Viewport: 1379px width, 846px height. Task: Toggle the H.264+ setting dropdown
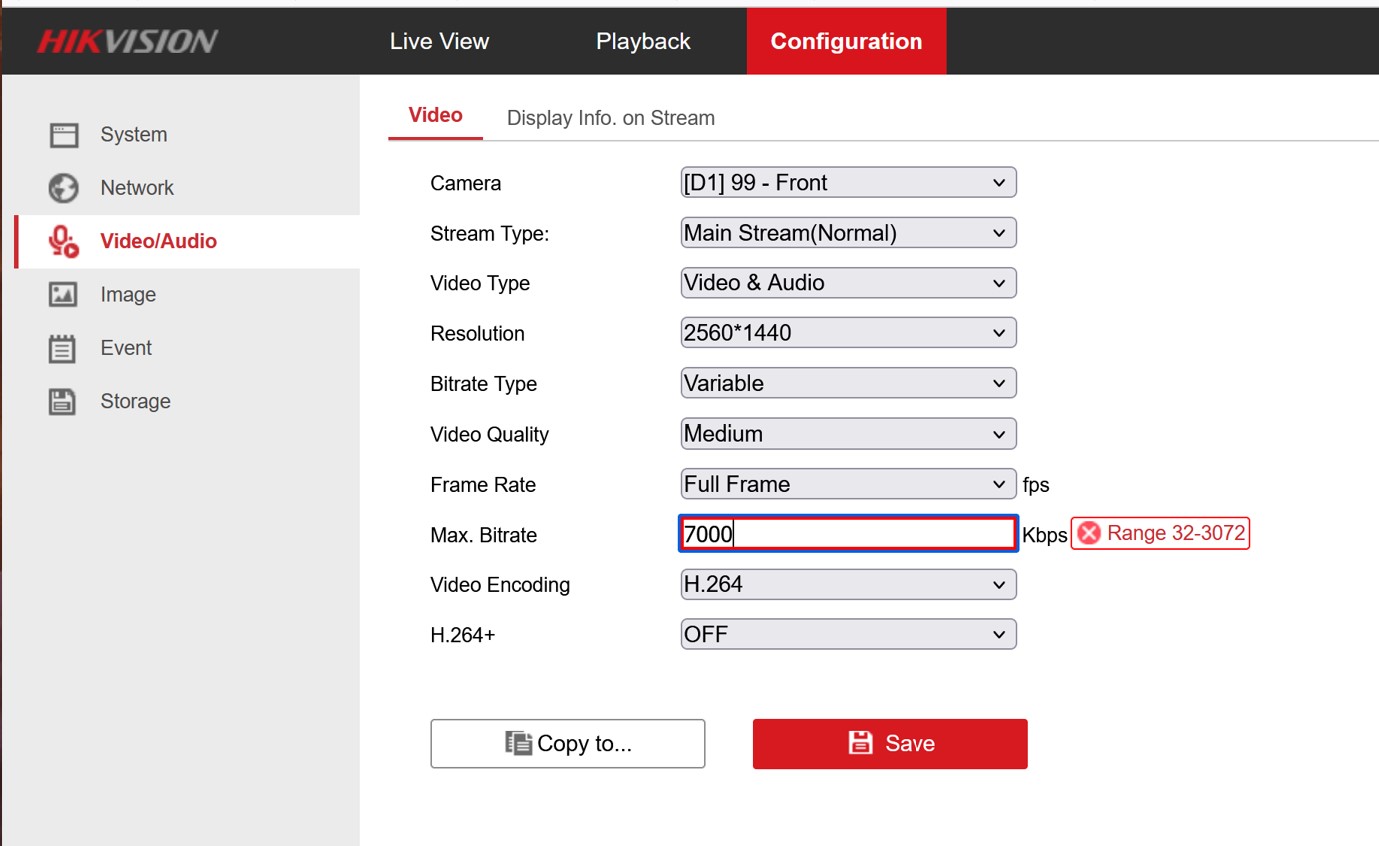(847, 634)
